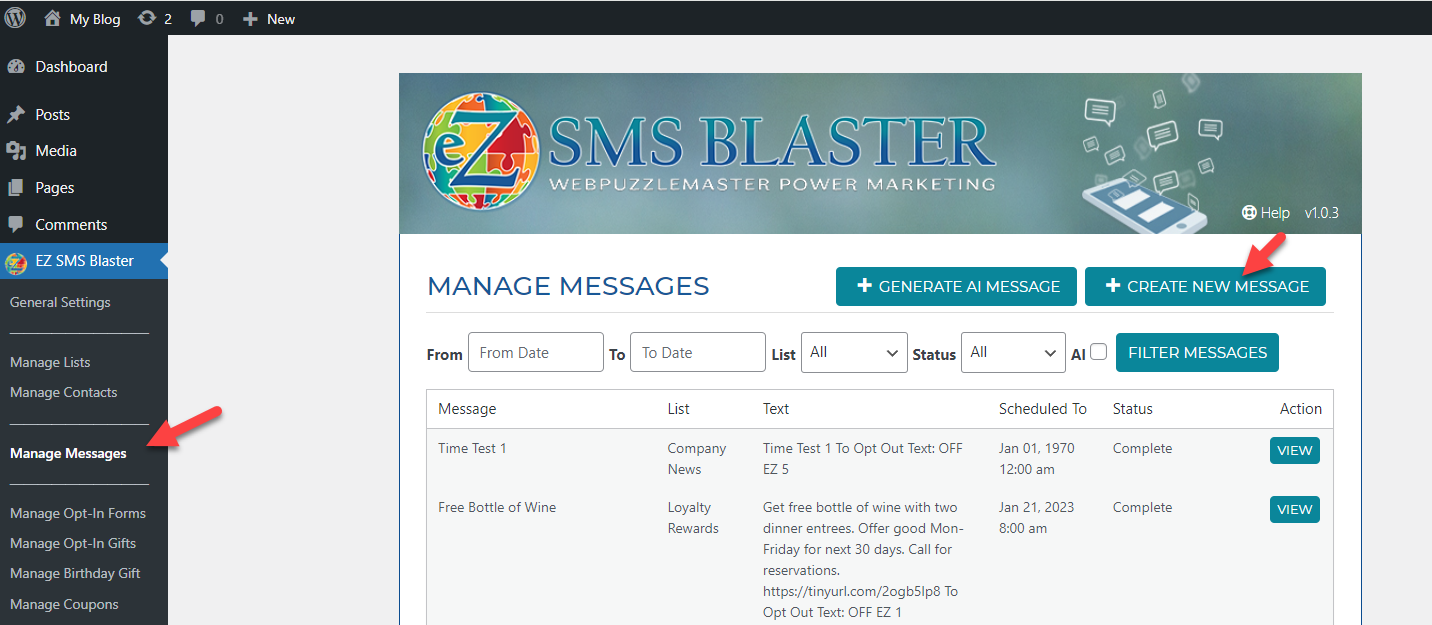Click the updates icon showing 2
Image resolution: width=1432 pixels, height=625 pixels.
pos(147,18)
